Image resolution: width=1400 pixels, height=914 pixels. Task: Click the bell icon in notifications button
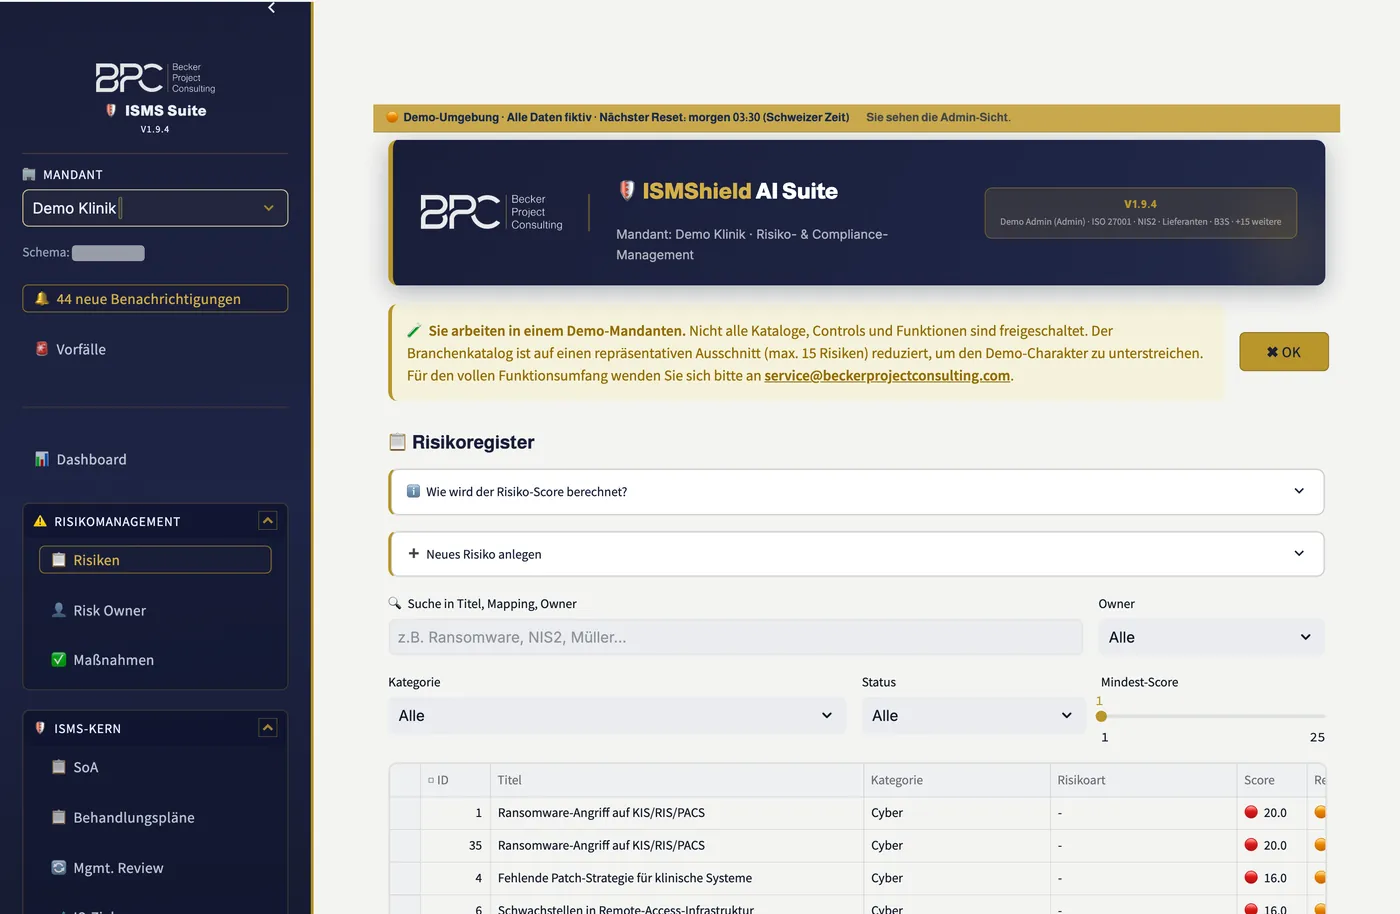coord(42,298)
